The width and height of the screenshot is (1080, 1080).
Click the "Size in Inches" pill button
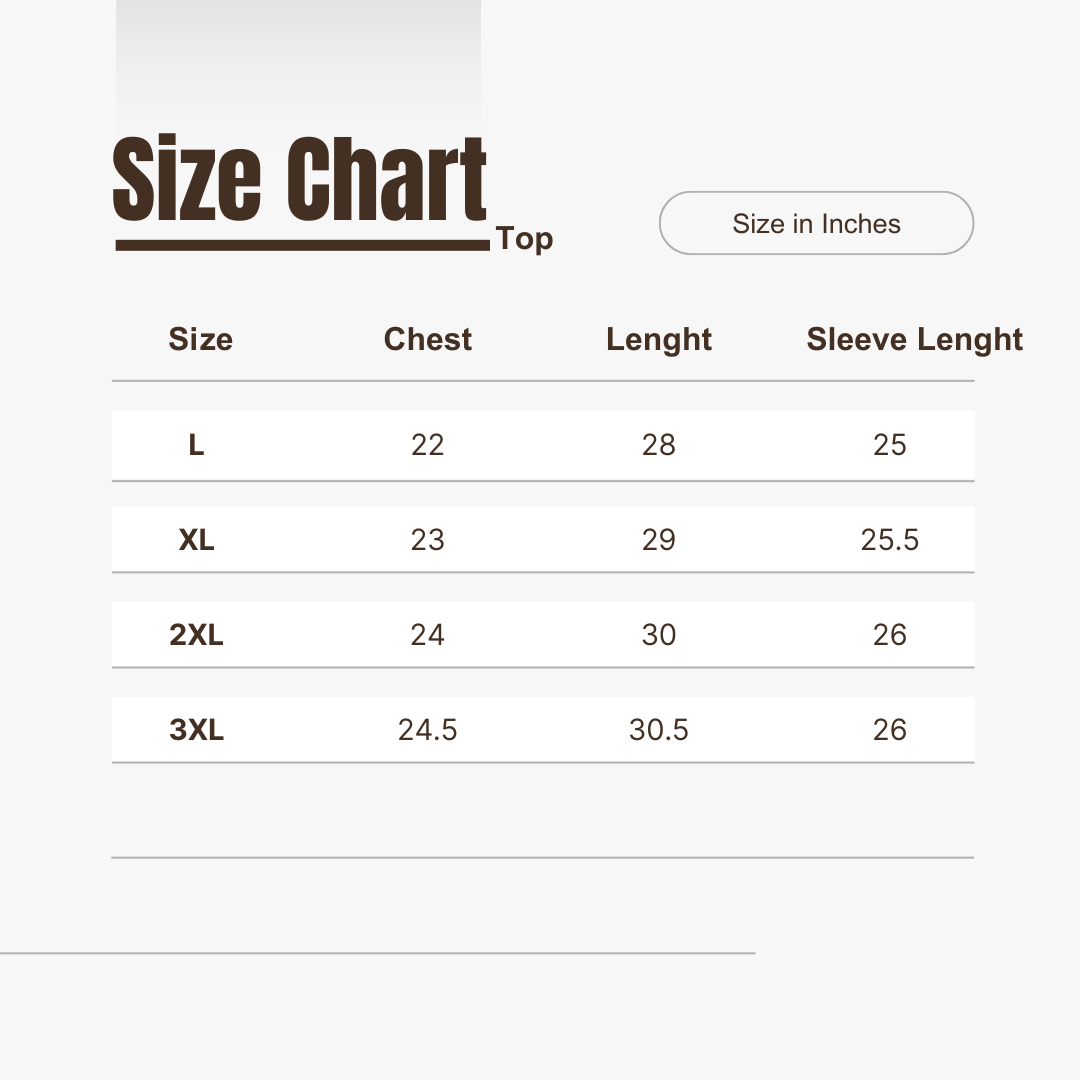(816, 224)
